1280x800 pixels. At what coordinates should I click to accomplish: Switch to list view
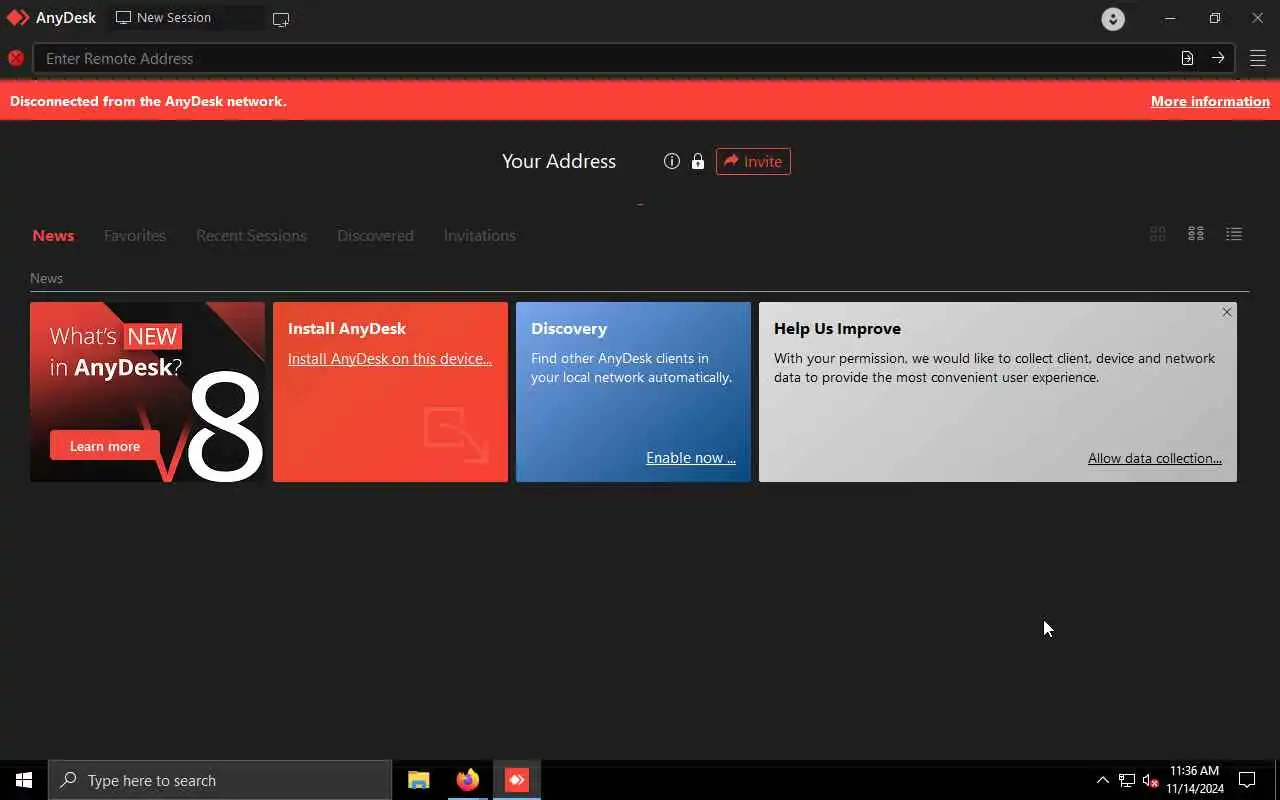(1234, 233)
